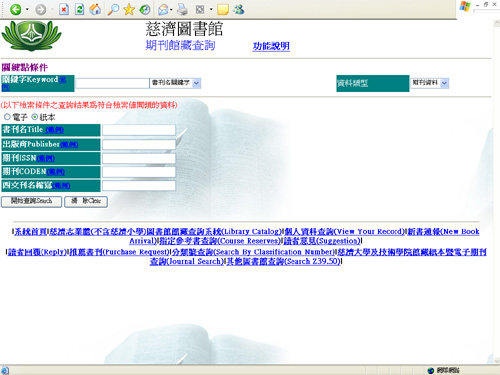This screenshot has height=375, width=500.
Task: Click the page icon in the status bar
Action: pyautogui.click(x=5, y=370)
